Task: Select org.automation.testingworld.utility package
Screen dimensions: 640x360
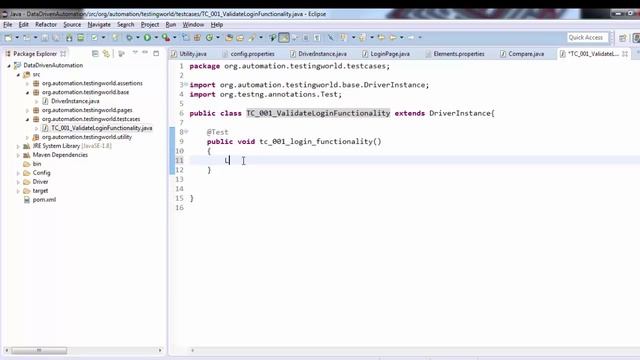Action: coord(87,137)
